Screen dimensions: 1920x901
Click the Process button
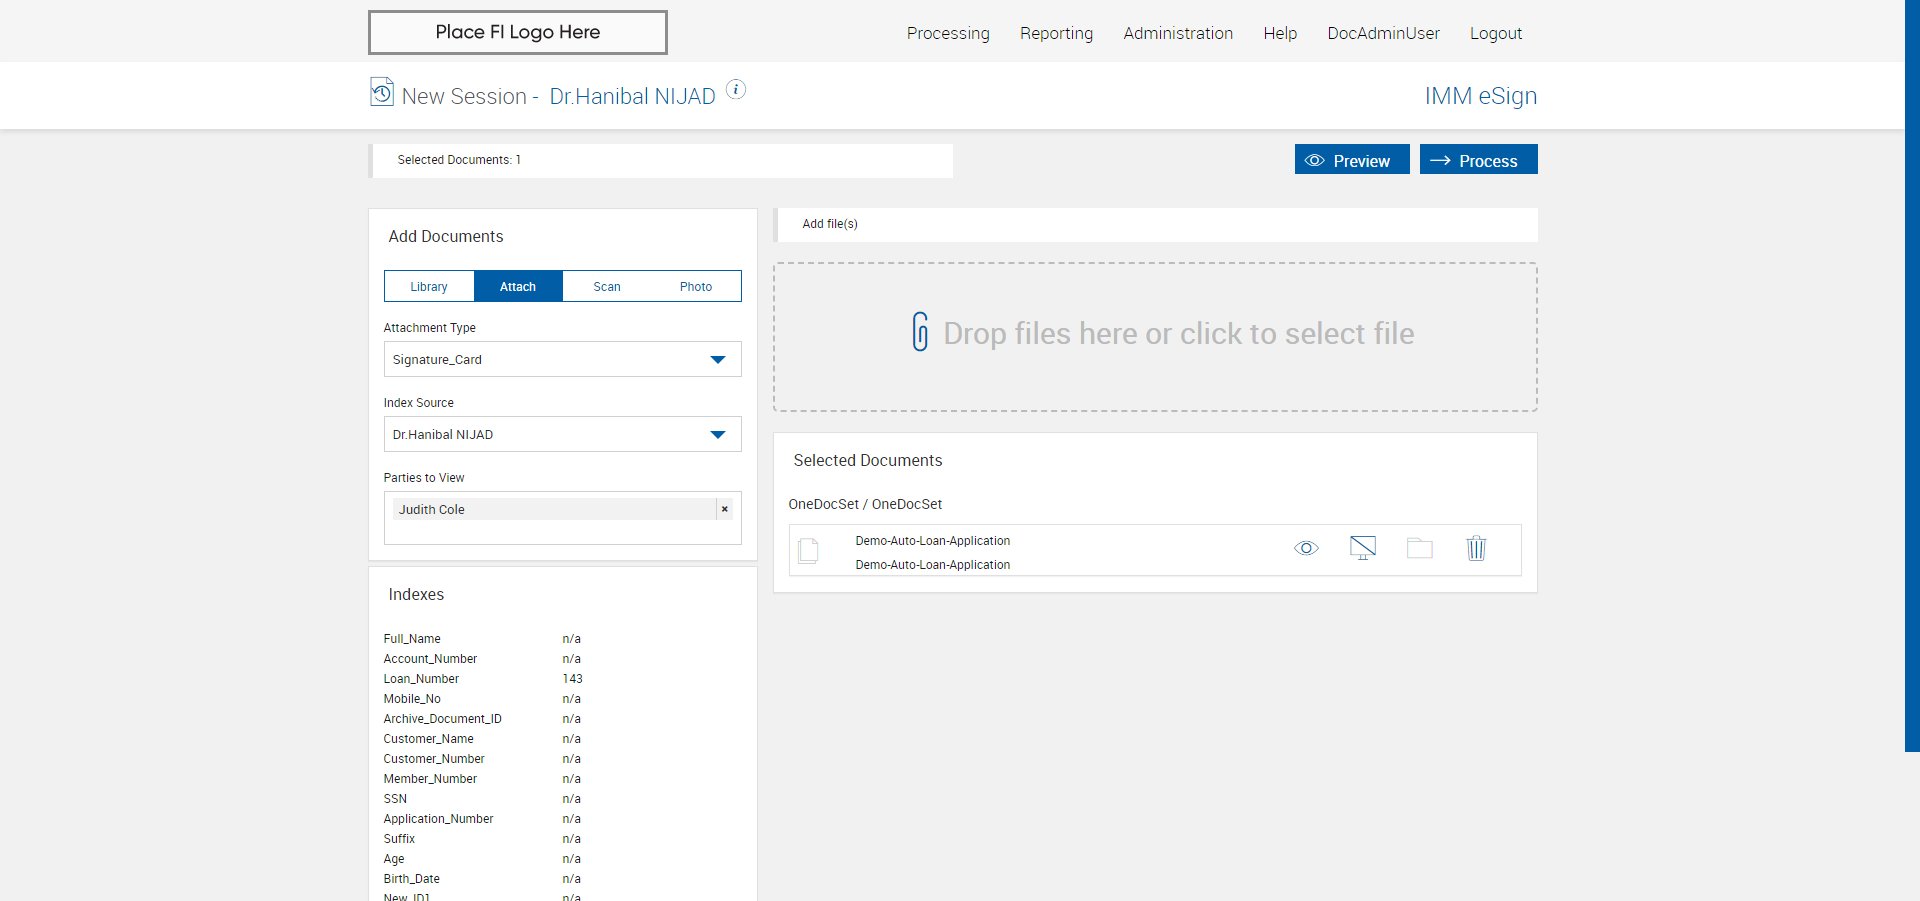pos(1478,160)
